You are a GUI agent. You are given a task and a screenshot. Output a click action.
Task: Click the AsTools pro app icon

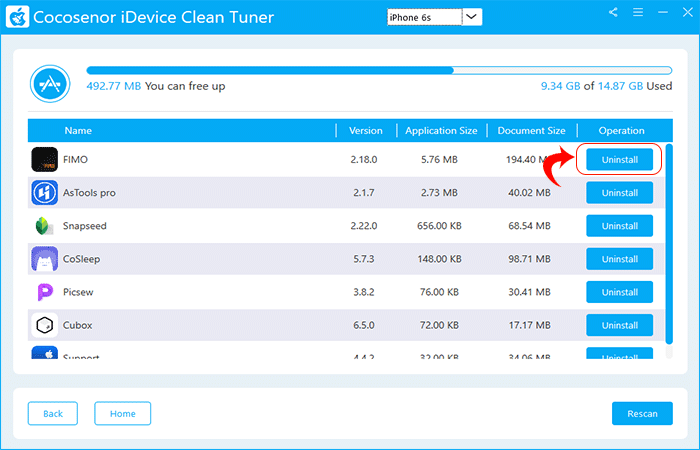(x=45, y=192)
